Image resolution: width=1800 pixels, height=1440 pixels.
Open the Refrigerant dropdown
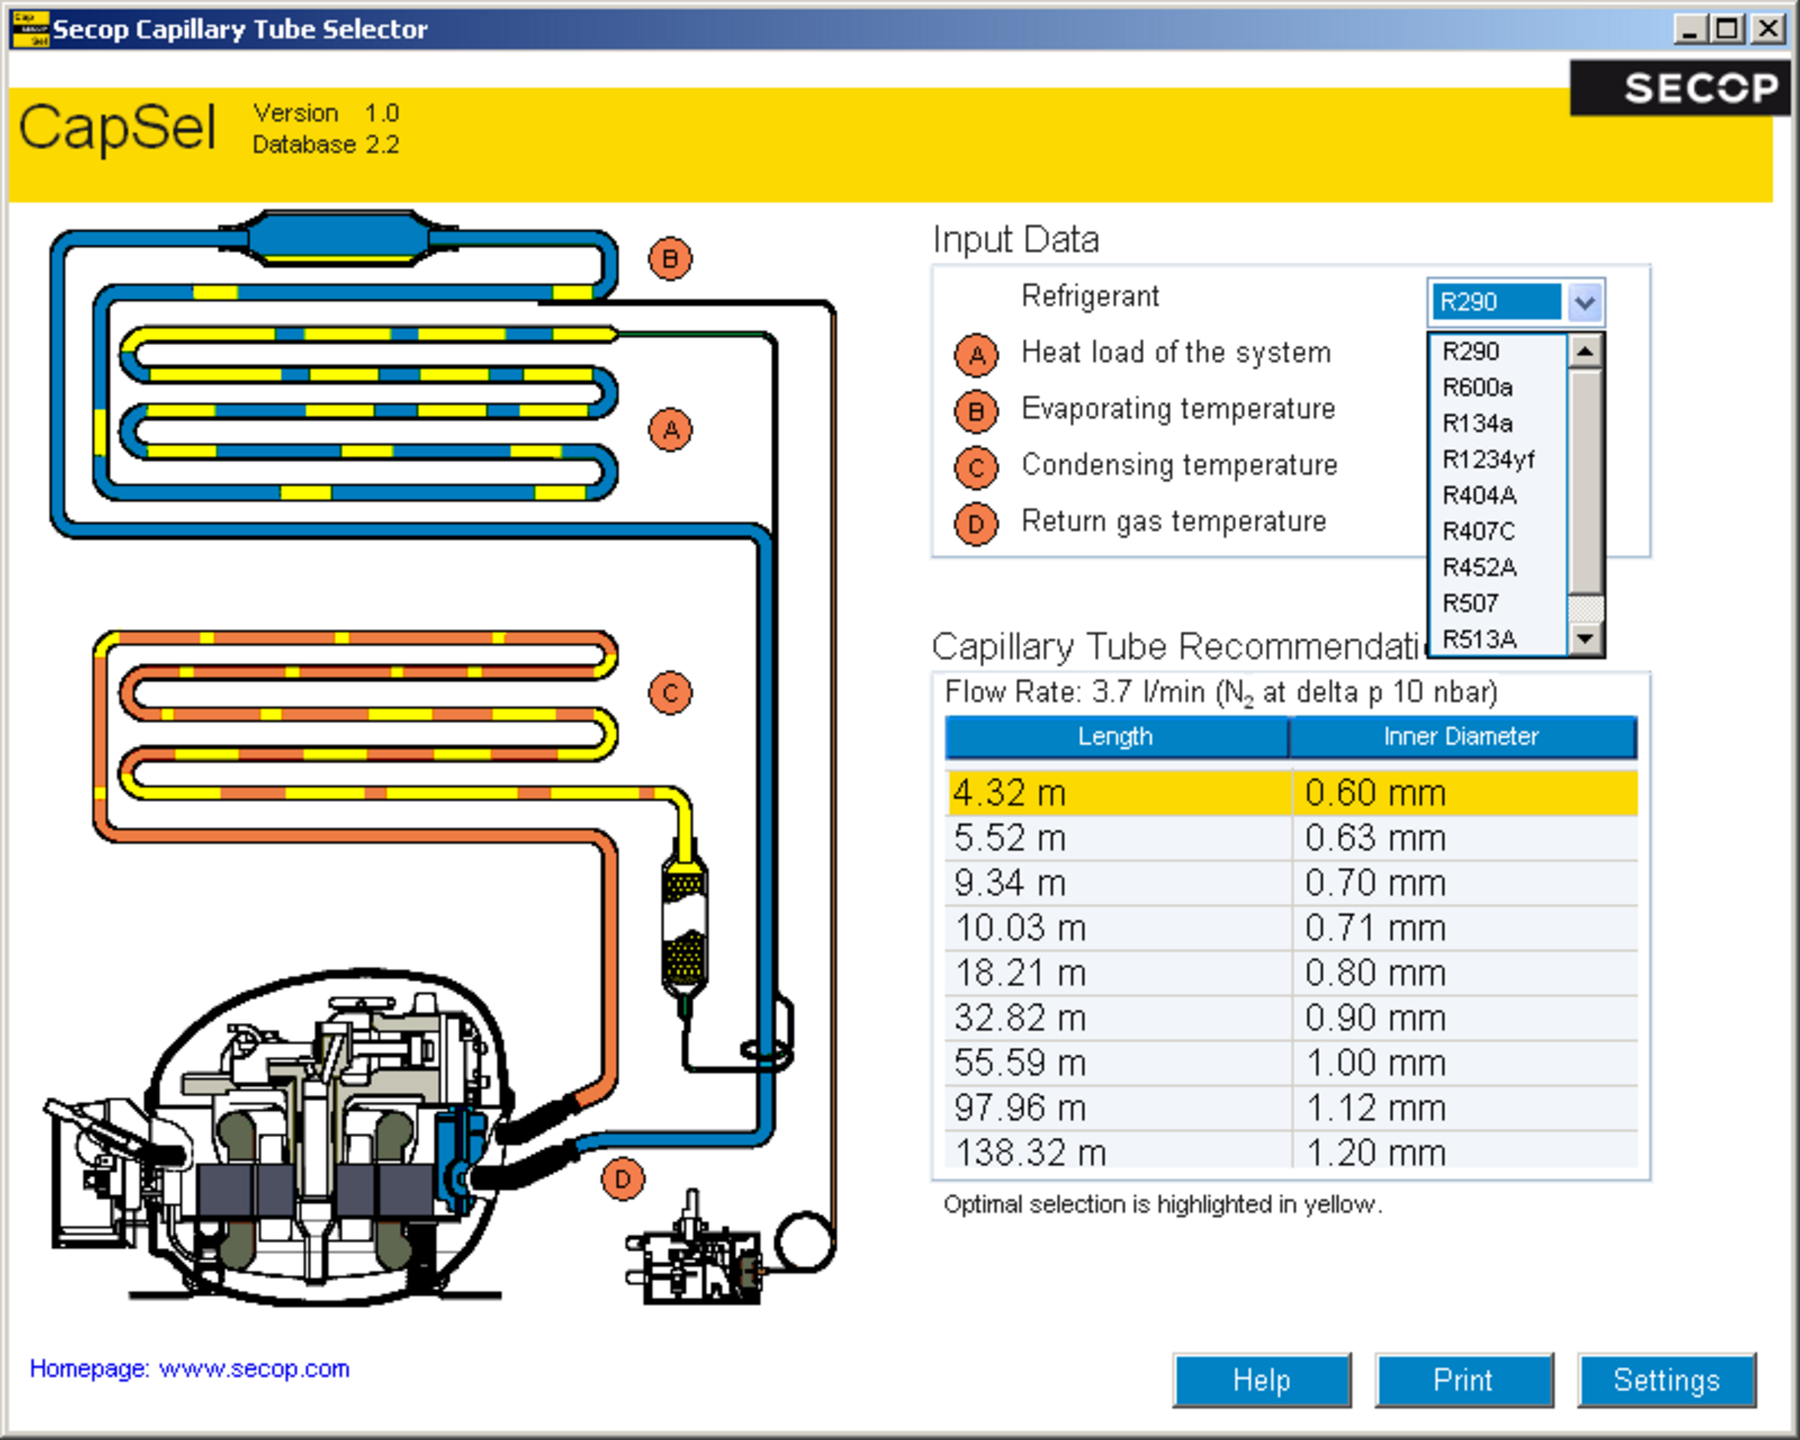(x=1586, y=301)
